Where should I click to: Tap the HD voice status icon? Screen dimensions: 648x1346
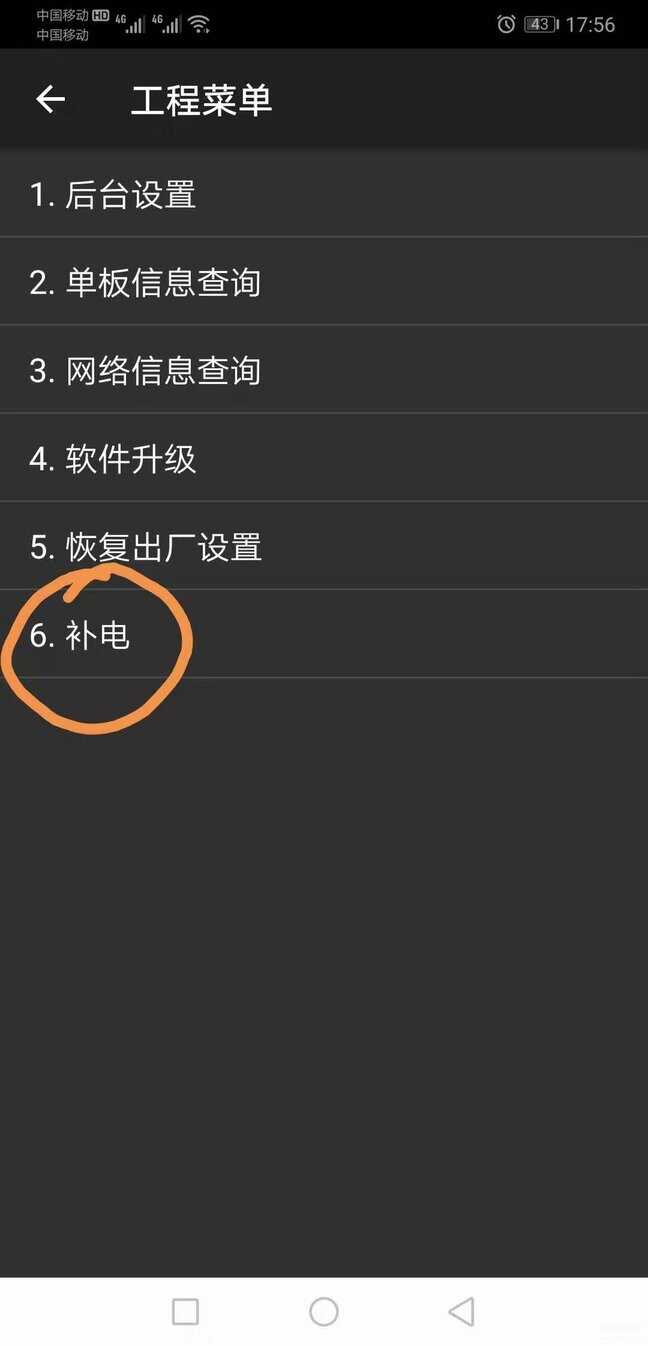[x=100, y=16]
